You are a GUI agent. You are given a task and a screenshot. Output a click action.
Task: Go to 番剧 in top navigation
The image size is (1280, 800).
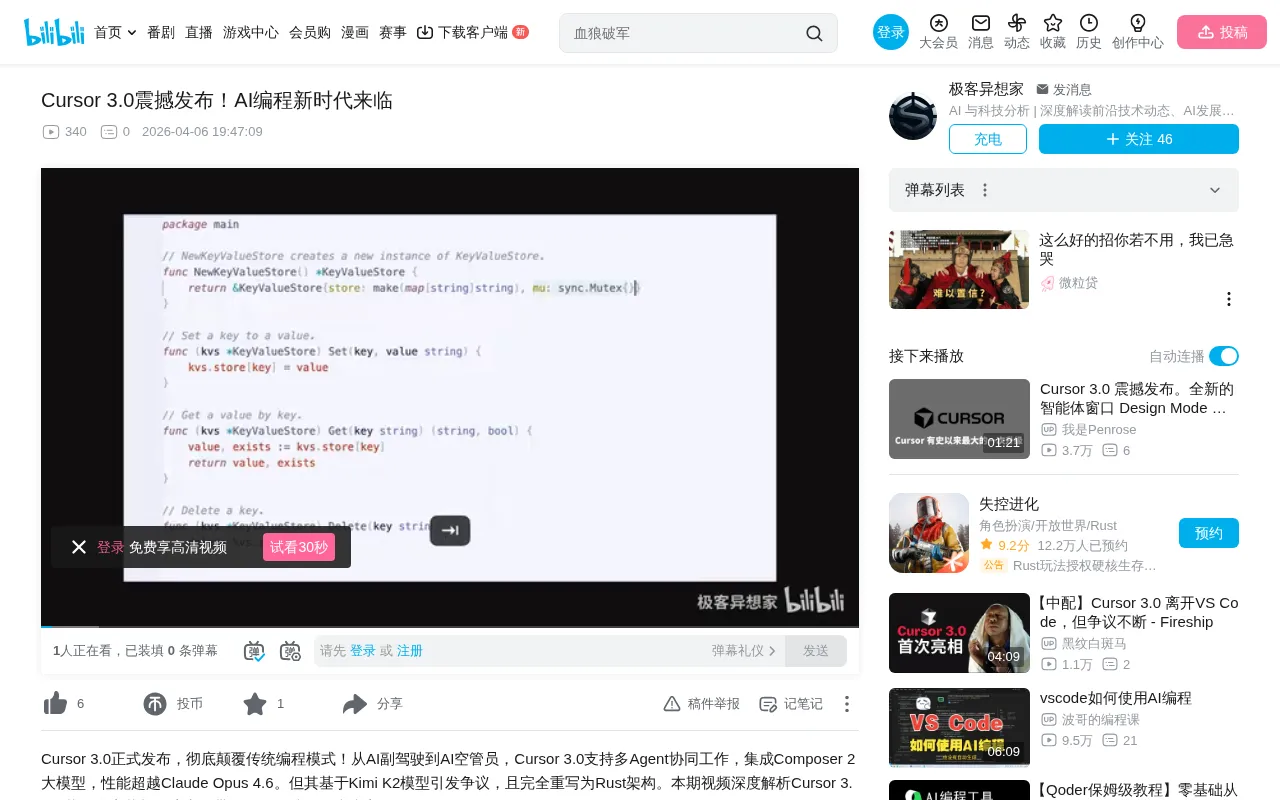point(161,32)
